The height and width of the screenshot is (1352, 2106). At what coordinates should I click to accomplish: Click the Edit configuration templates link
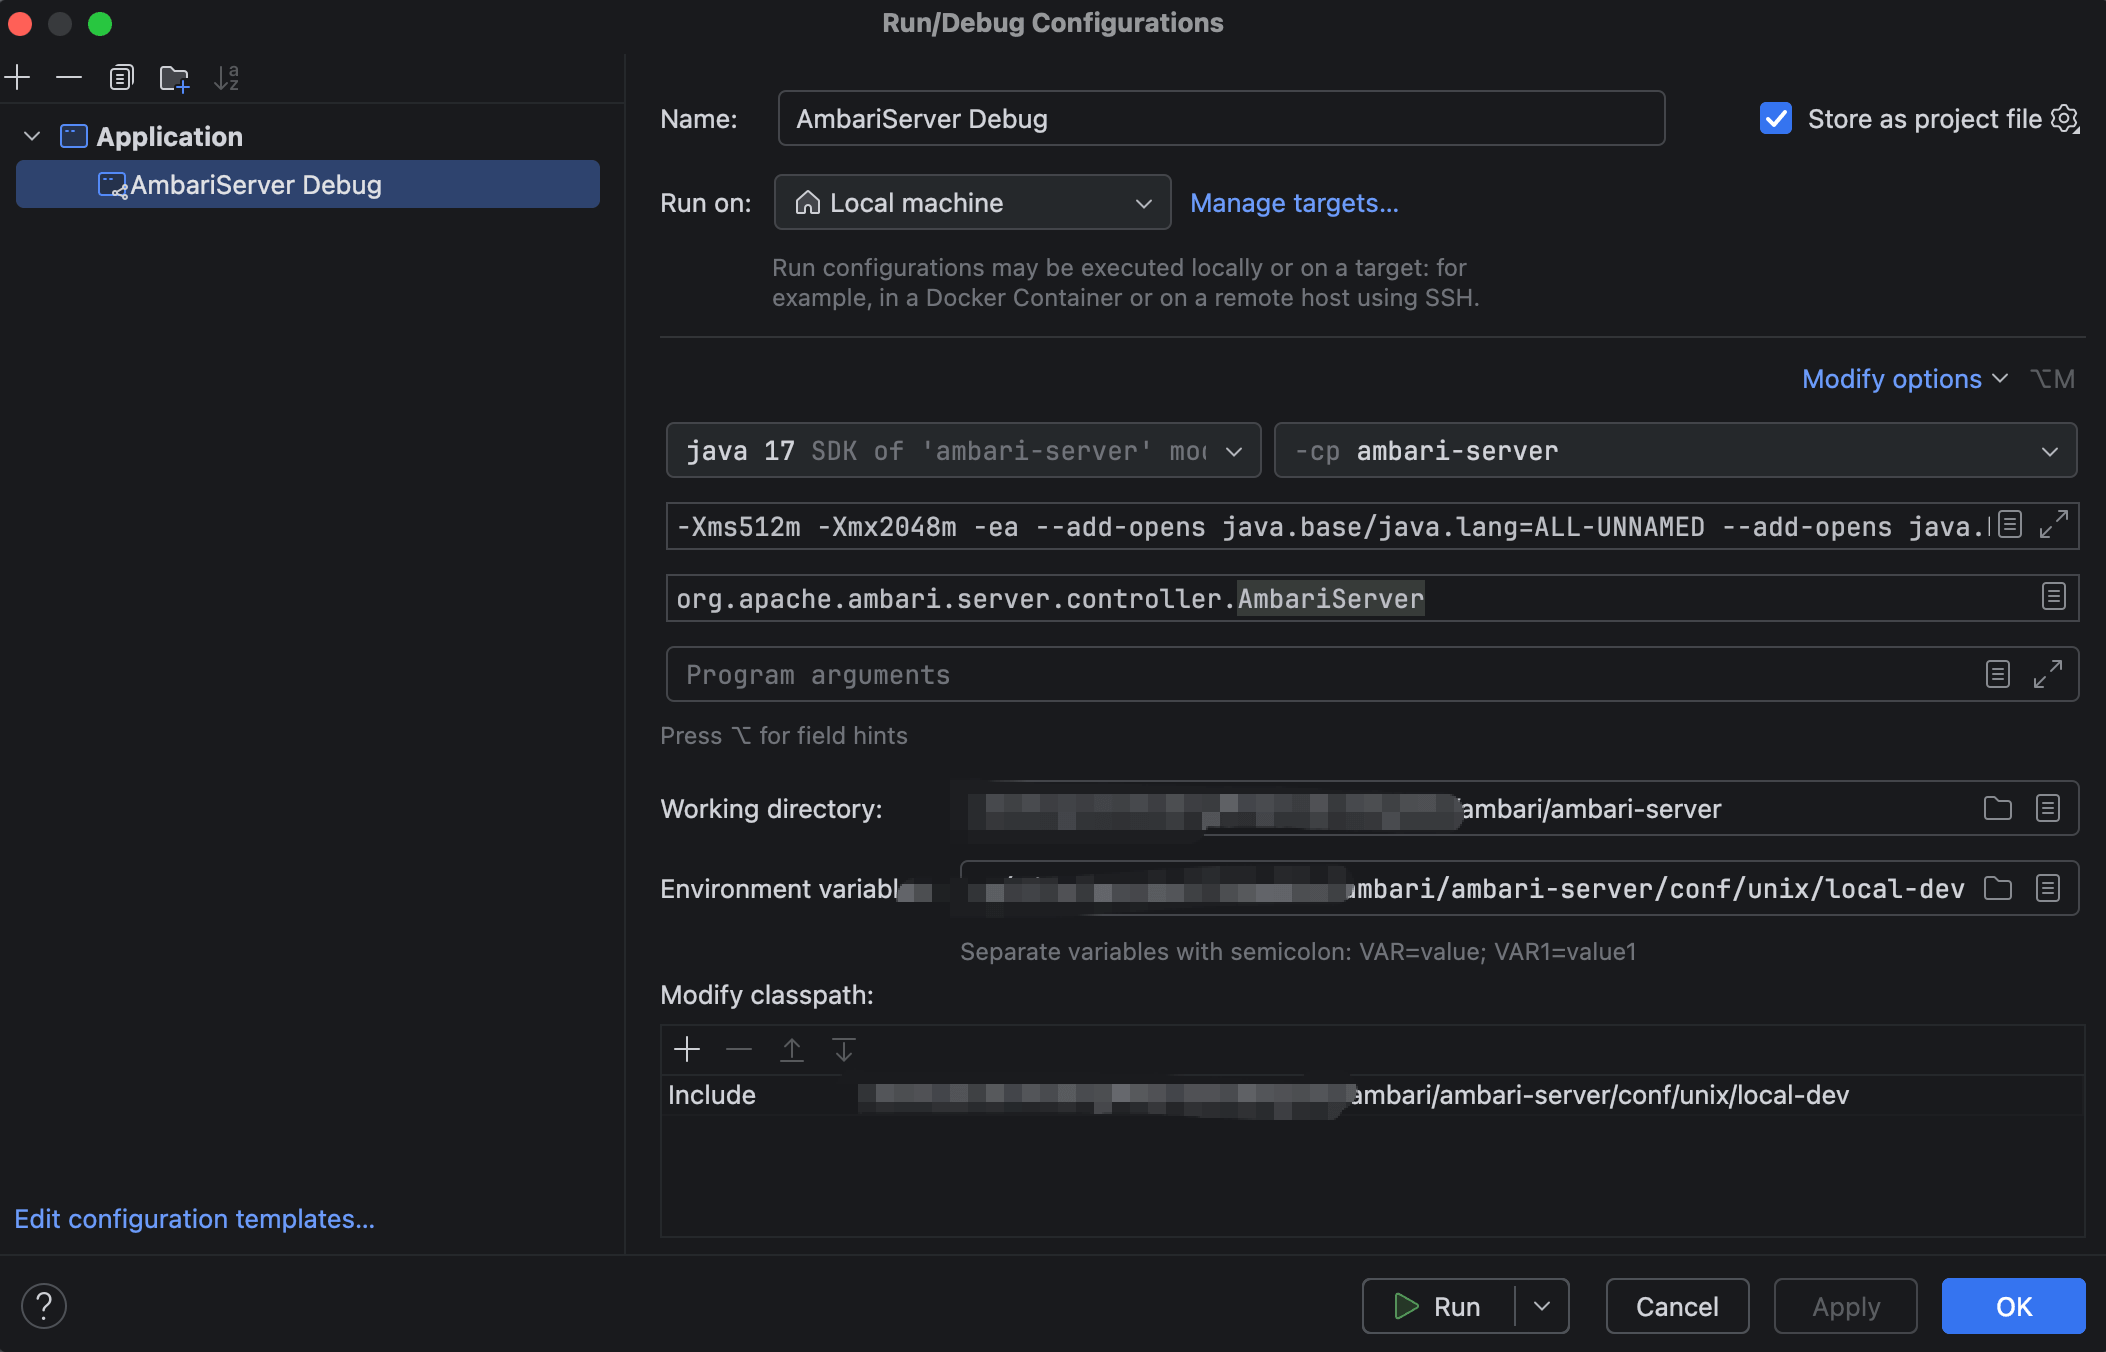(195, 1219)
